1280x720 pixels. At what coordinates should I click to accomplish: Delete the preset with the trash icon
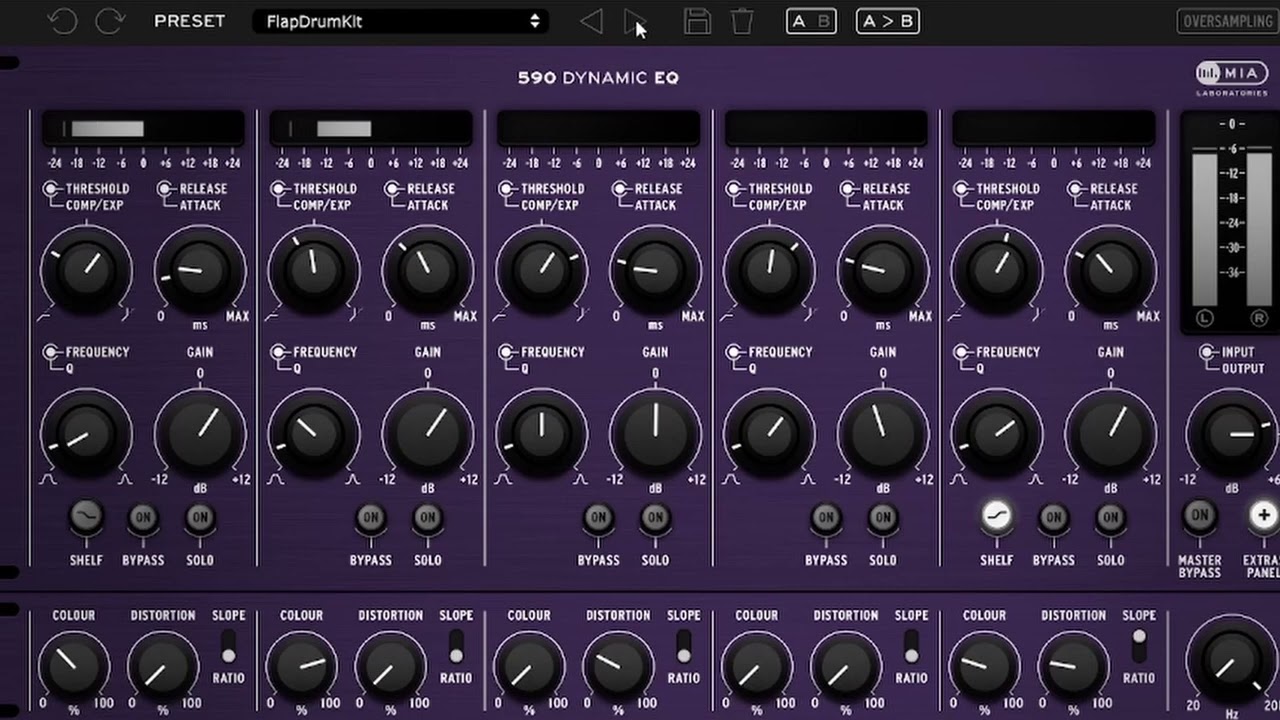[x=741, y=21]
